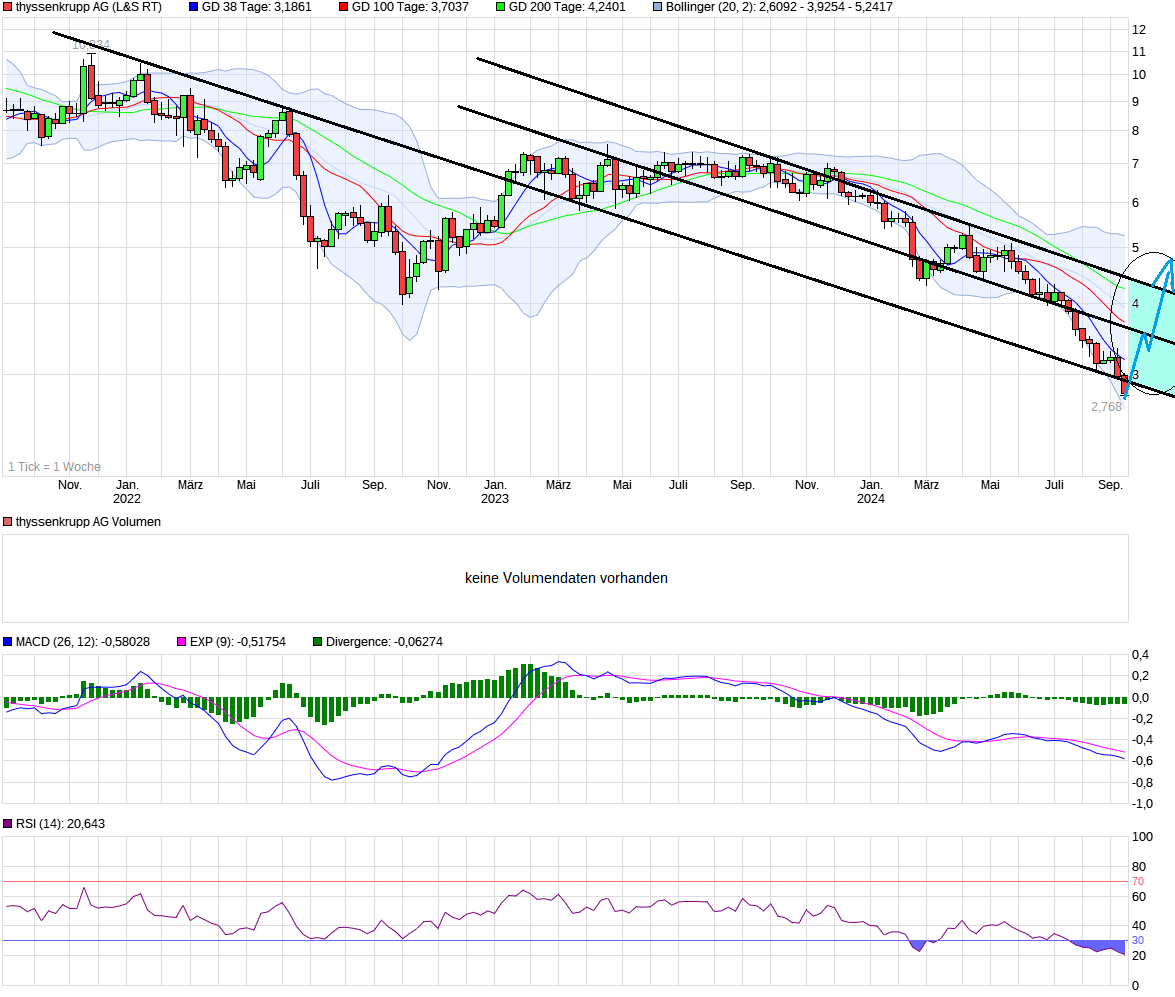Click the blue GD 38 Tage swatch

[193, 7]
